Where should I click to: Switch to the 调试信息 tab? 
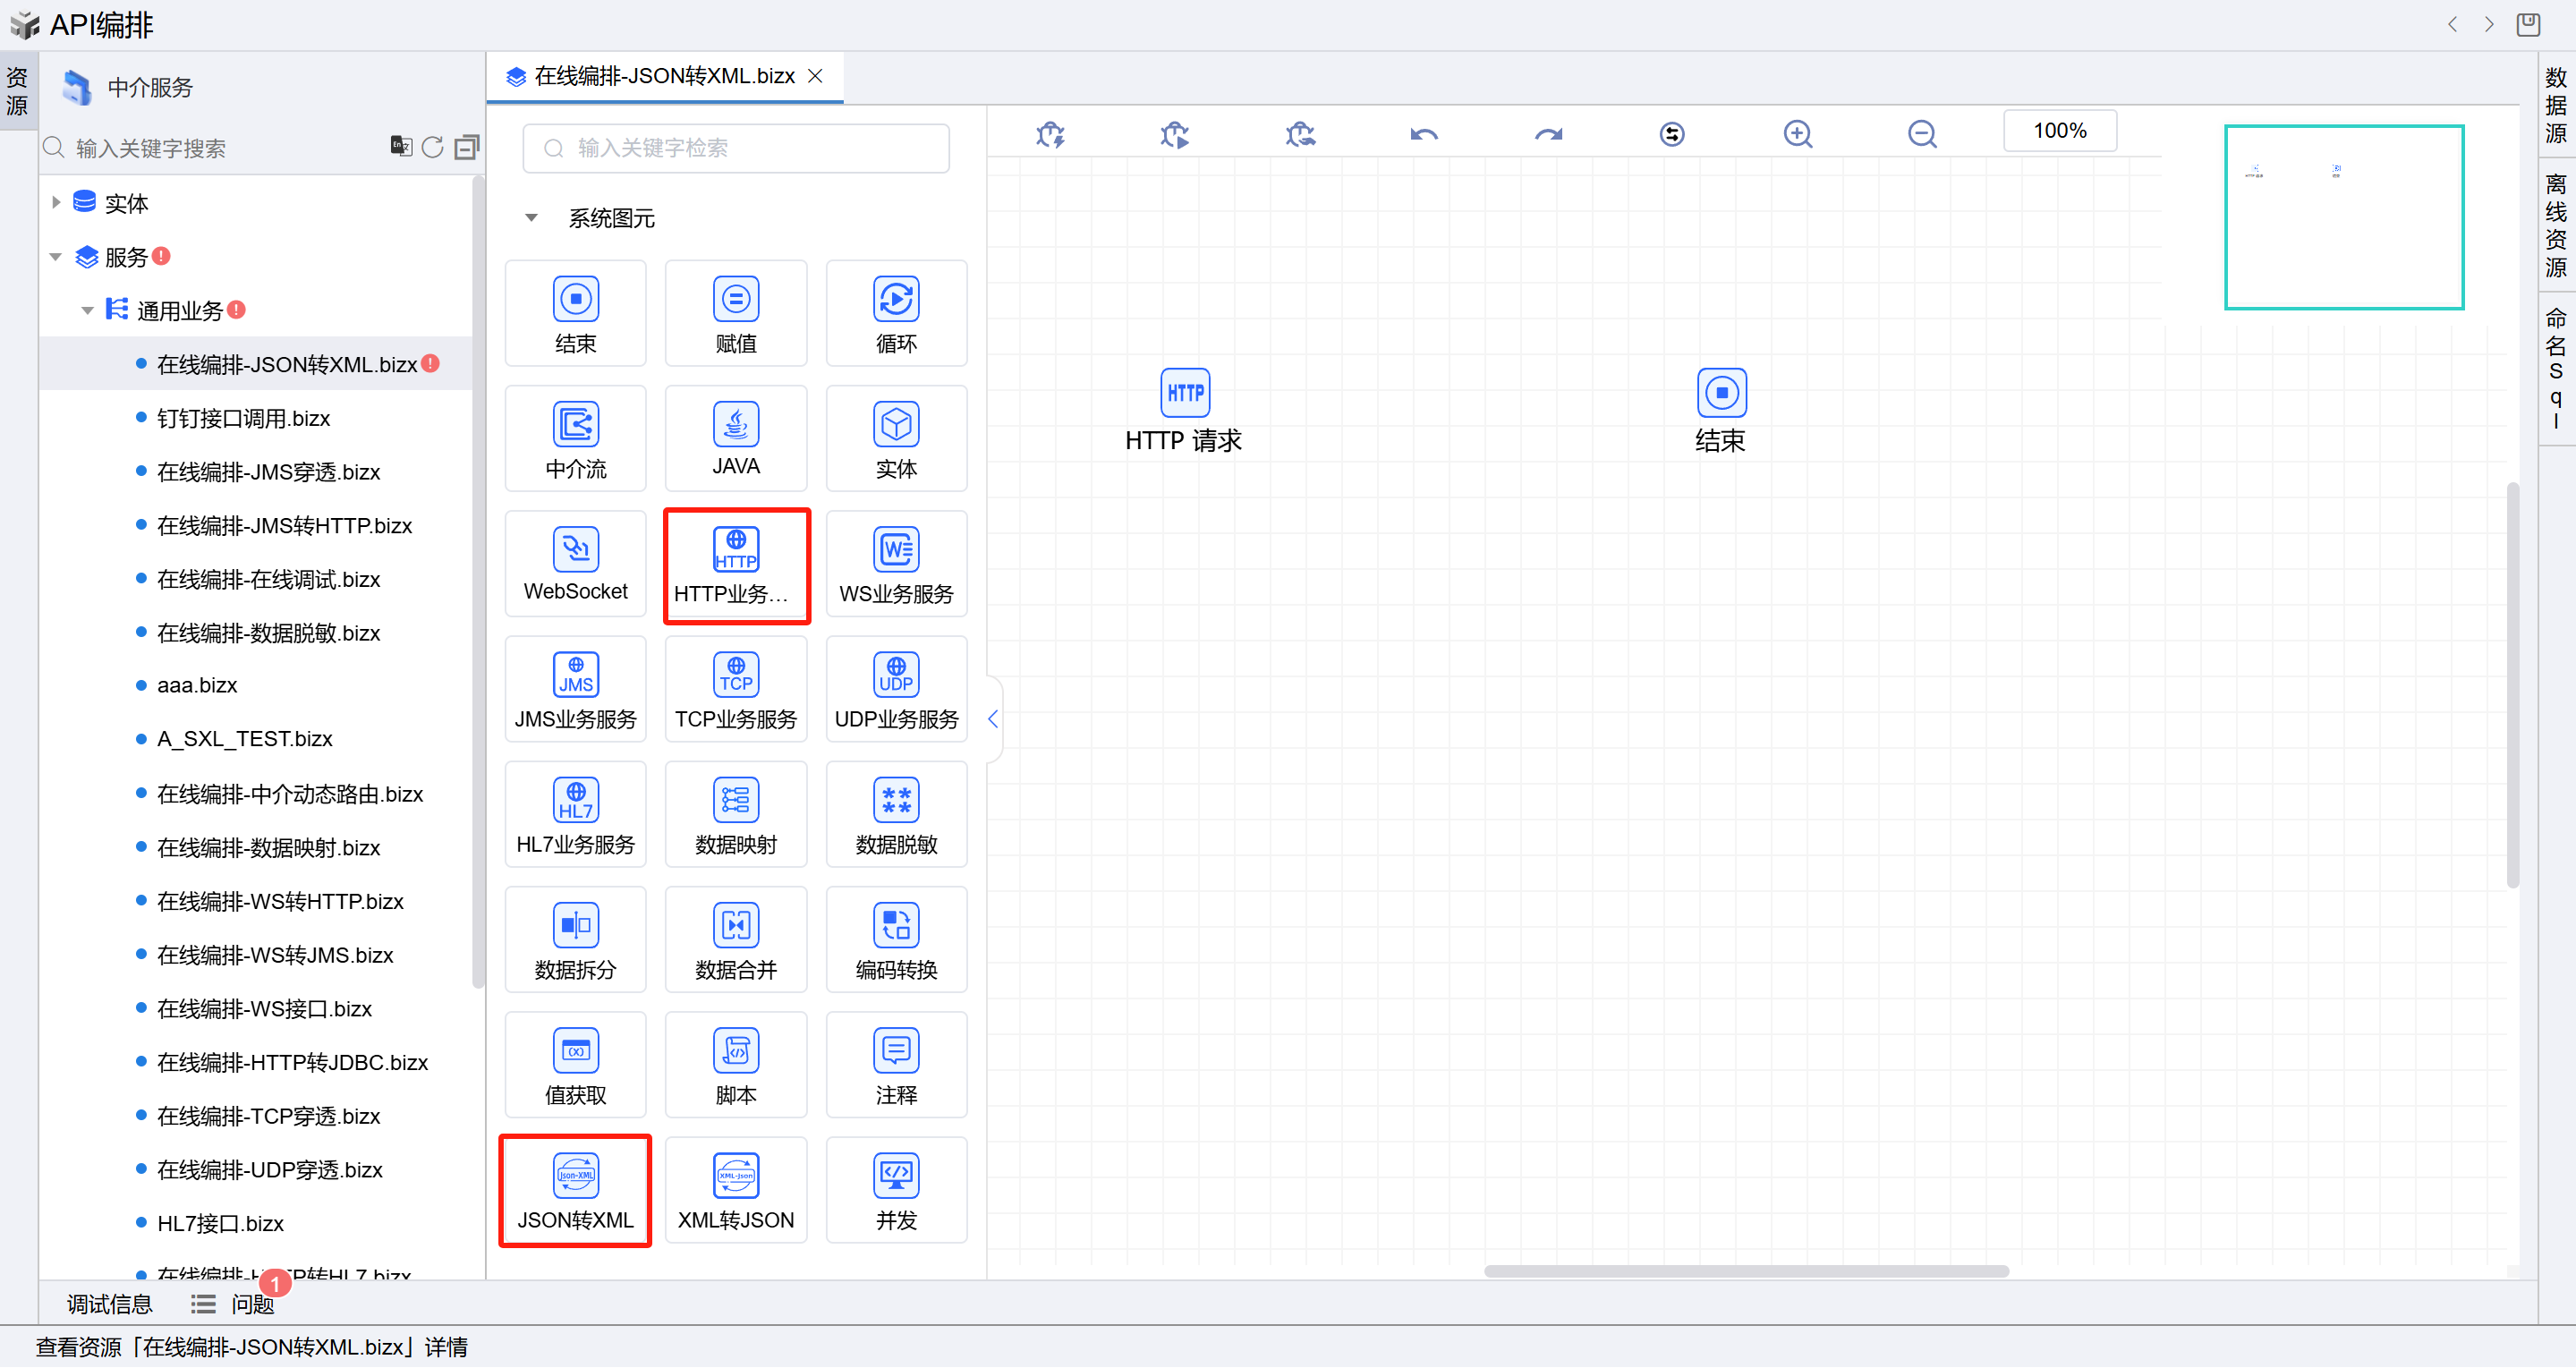click(109, 1304)
